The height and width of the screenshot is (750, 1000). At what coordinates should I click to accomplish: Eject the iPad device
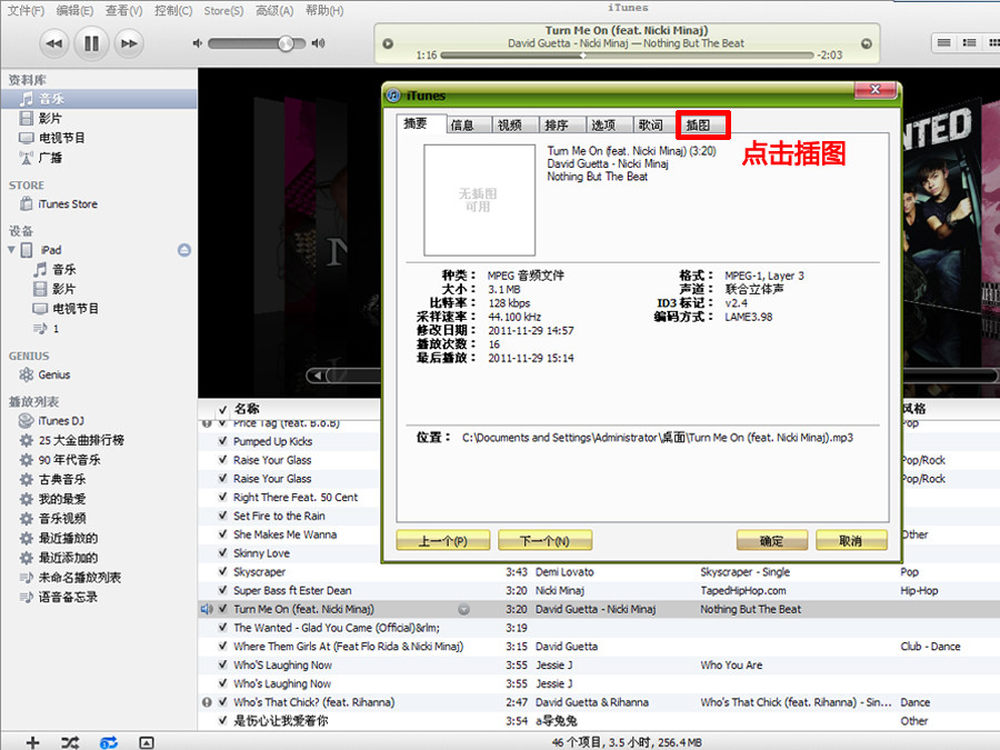tap(184, 250)
